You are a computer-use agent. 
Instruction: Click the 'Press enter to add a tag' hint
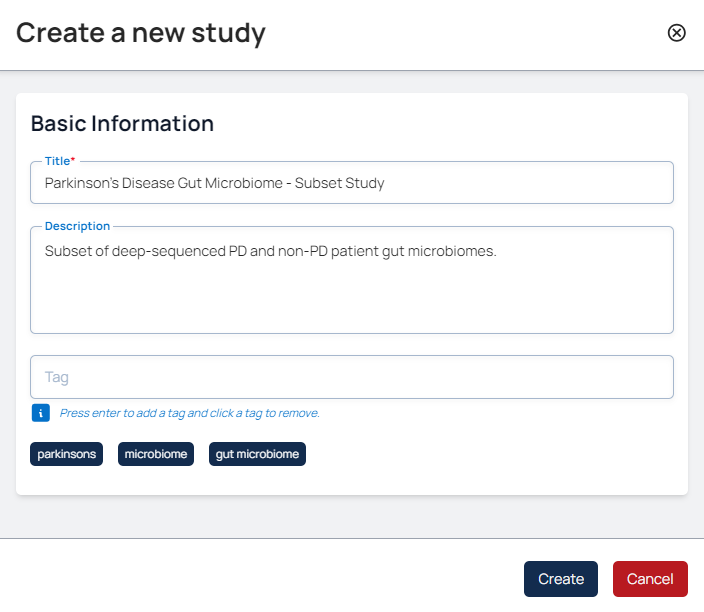click(190, 413)
